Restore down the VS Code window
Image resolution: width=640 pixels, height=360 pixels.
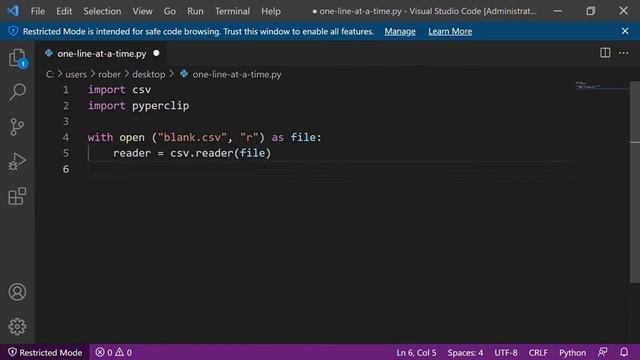591,11
